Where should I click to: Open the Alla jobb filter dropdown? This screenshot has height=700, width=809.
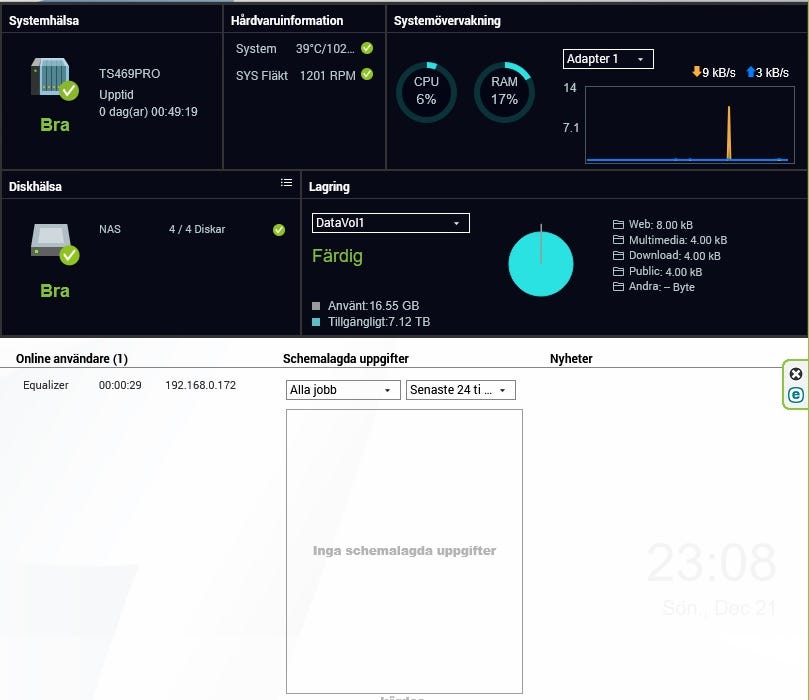point(342,390)
